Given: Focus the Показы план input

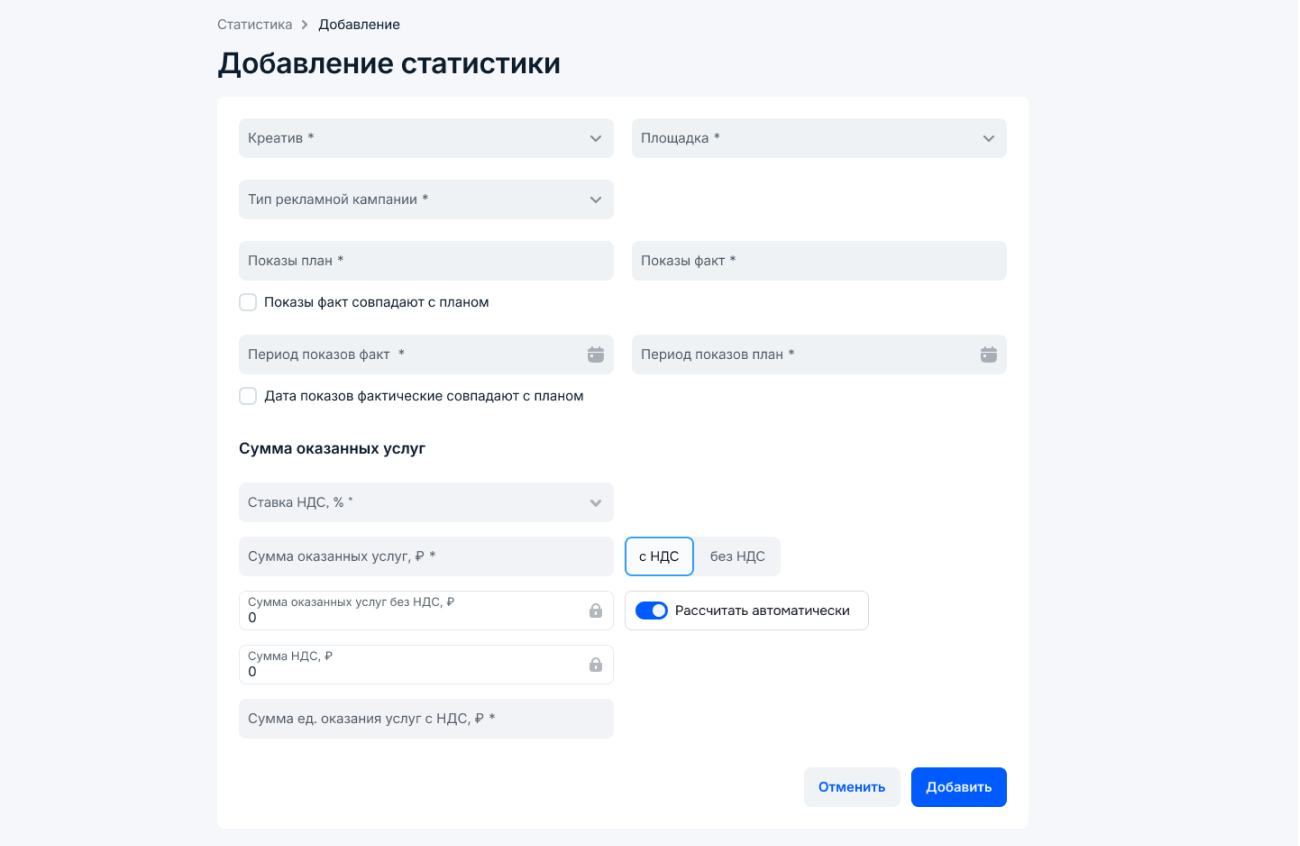Looking at the screenshot, I should point(426,260).
